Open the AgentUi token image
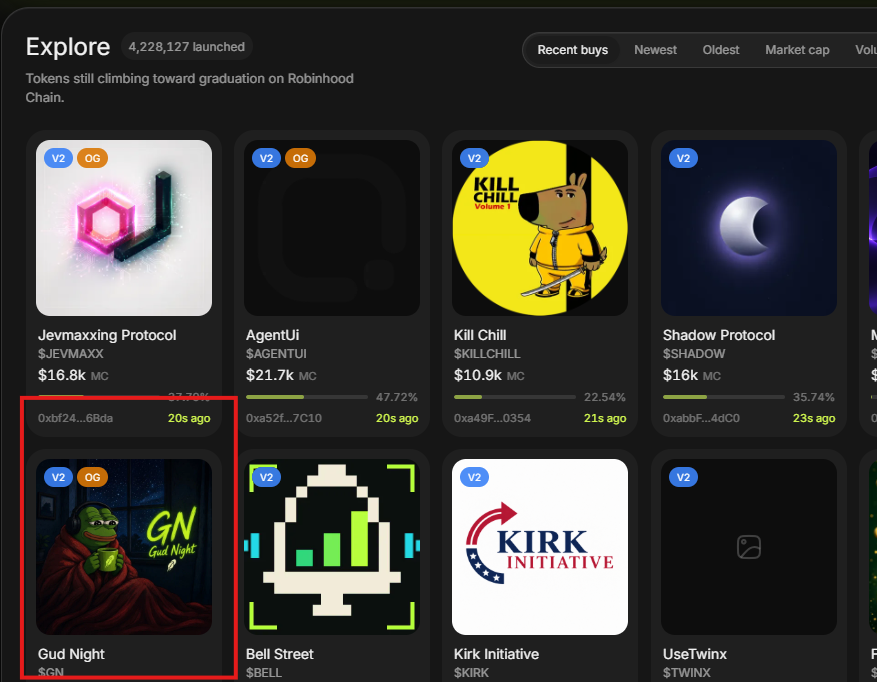Image resolution: width=877 pixels, height=682 pixels. click(332, 228)
